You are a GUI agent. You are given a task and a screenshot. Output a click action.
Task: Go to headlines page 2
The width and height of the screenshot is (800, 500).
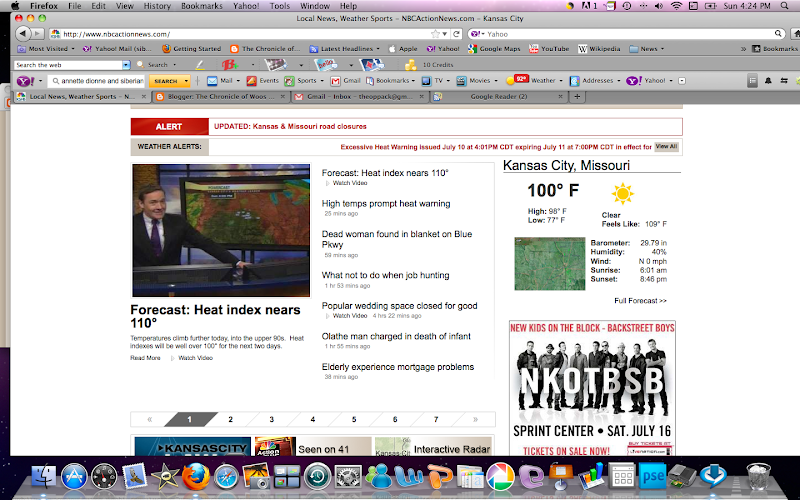(x=230, y=419)
